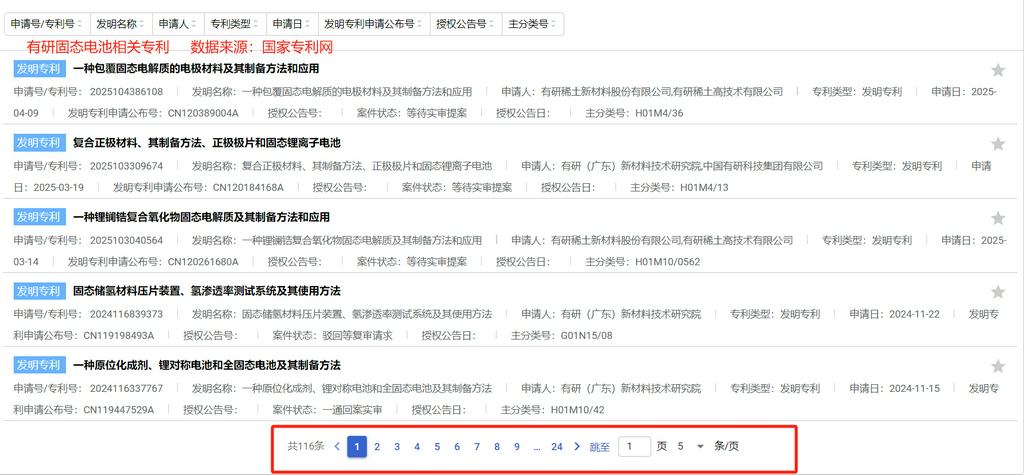The width and height of the screenshot is (1024, 475).
Task: Click classification H01M4/36
Action: [x=660, y=113]
